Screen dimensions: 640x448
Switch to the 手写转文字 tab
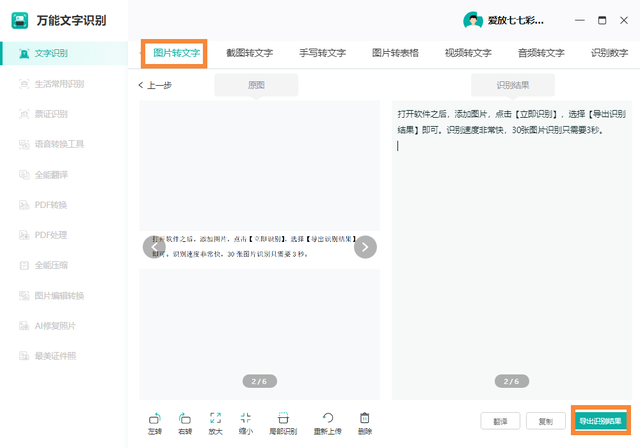coord(322,53)
